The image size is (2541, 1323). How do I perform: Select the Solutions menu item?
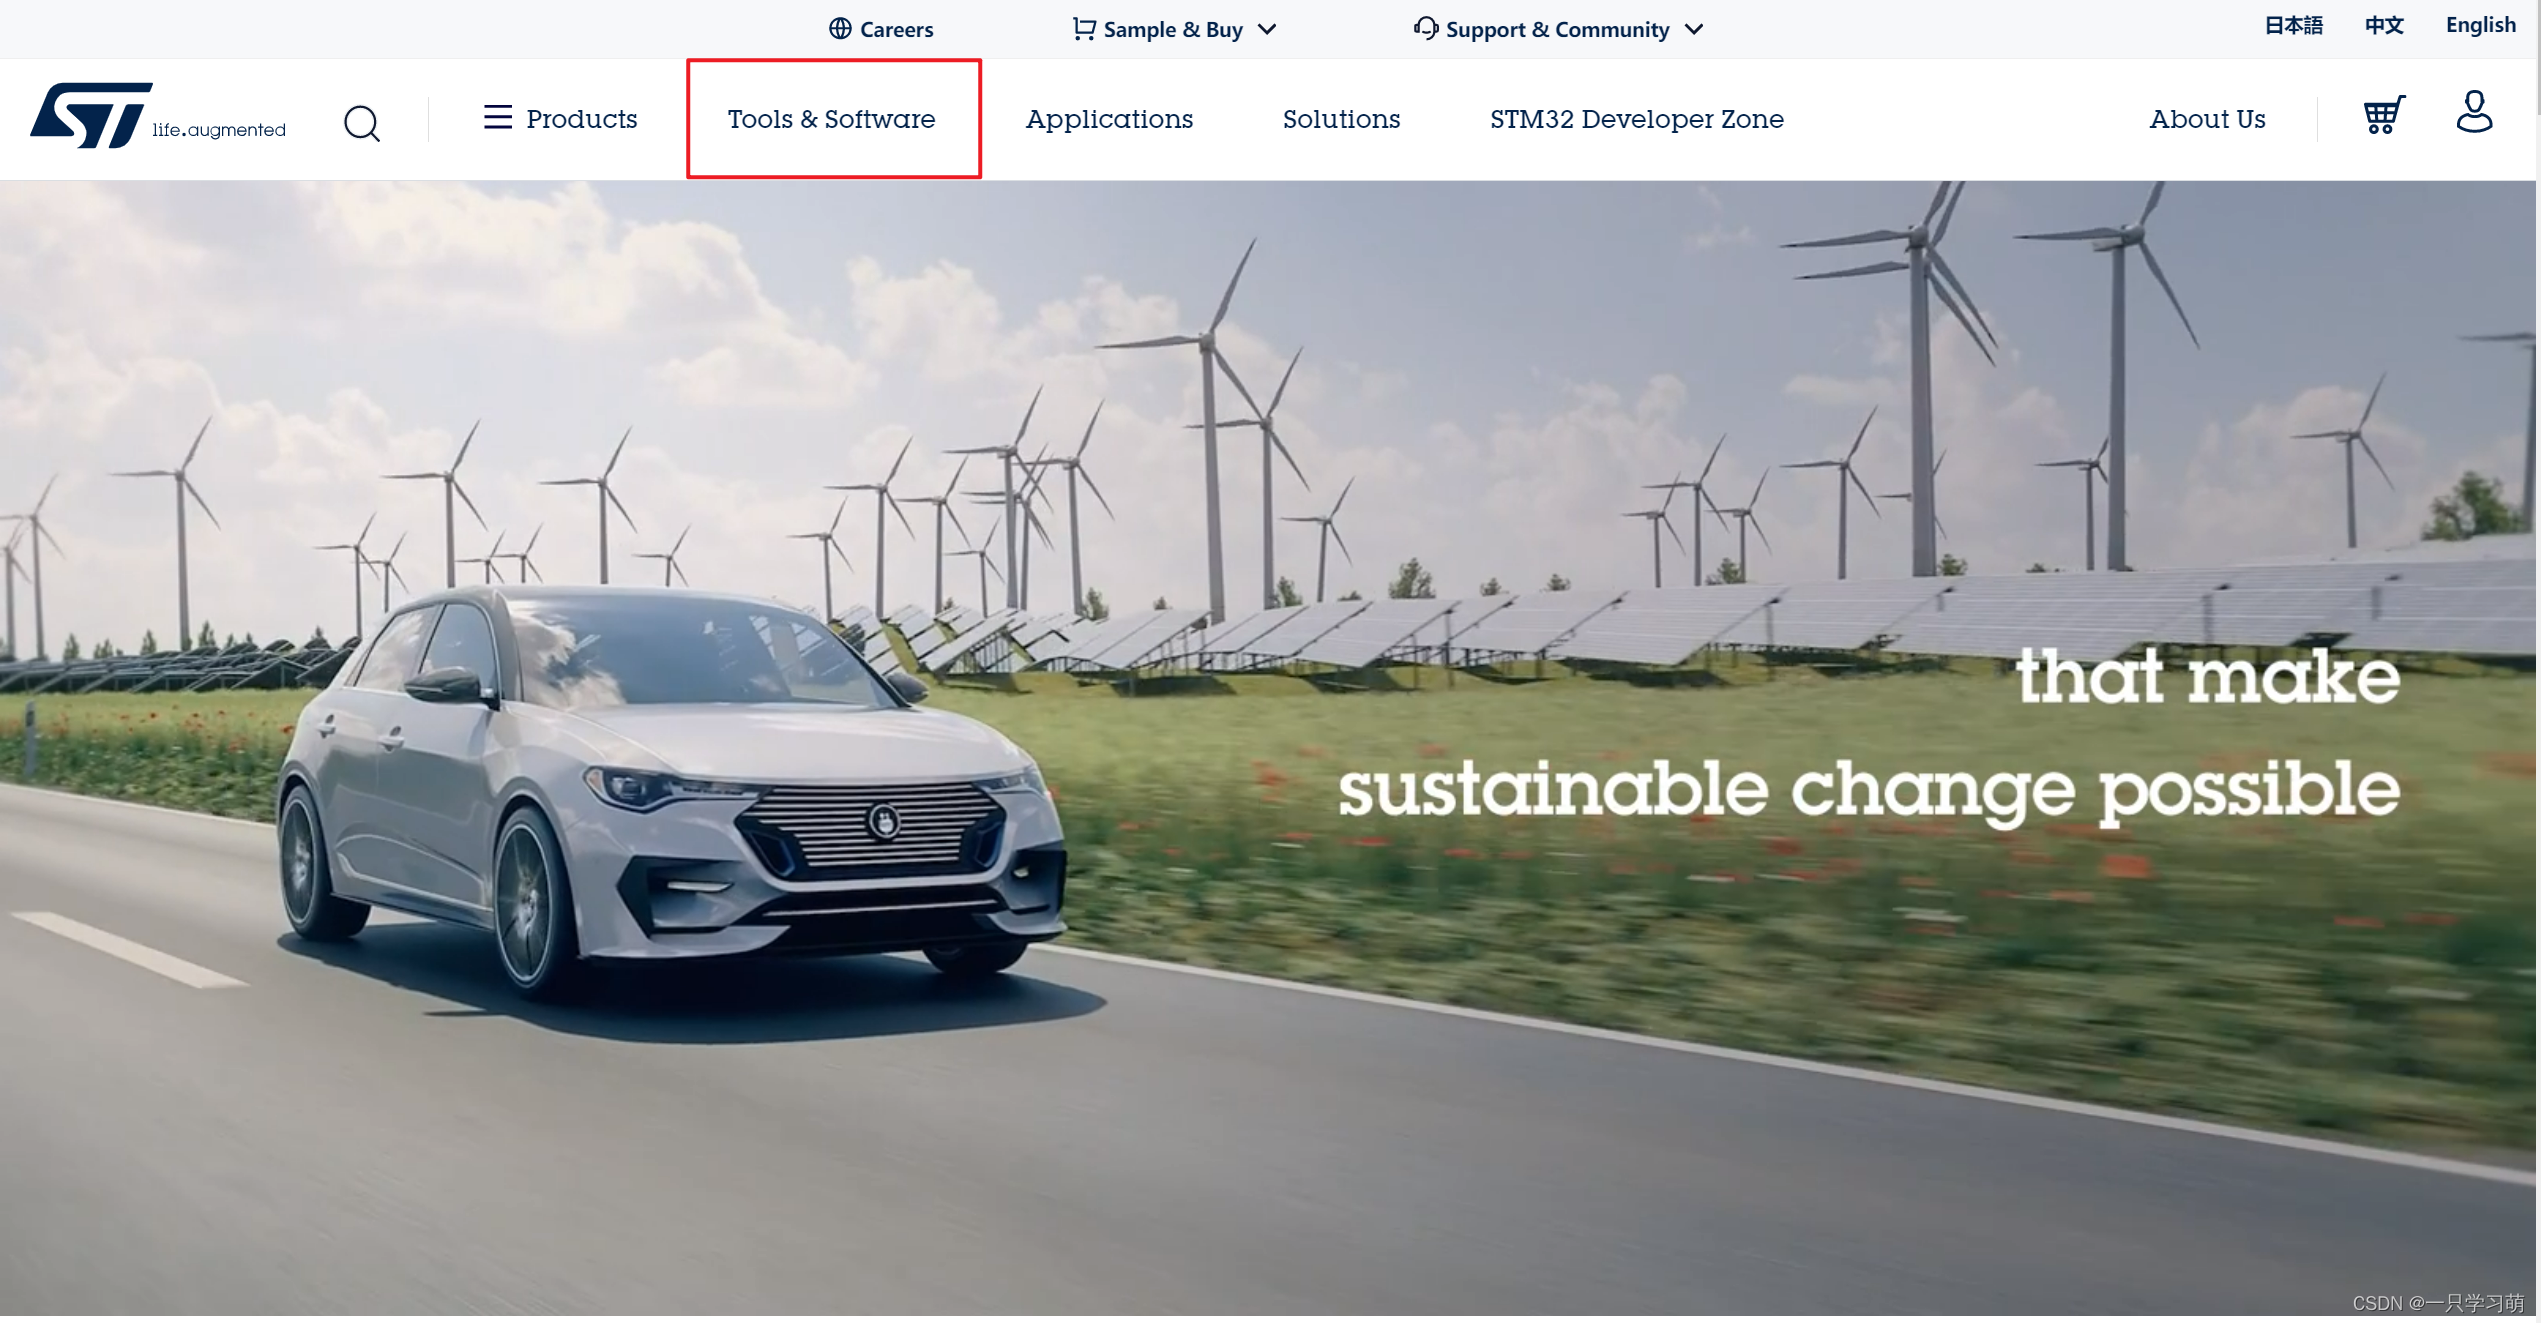[1340, 119]
